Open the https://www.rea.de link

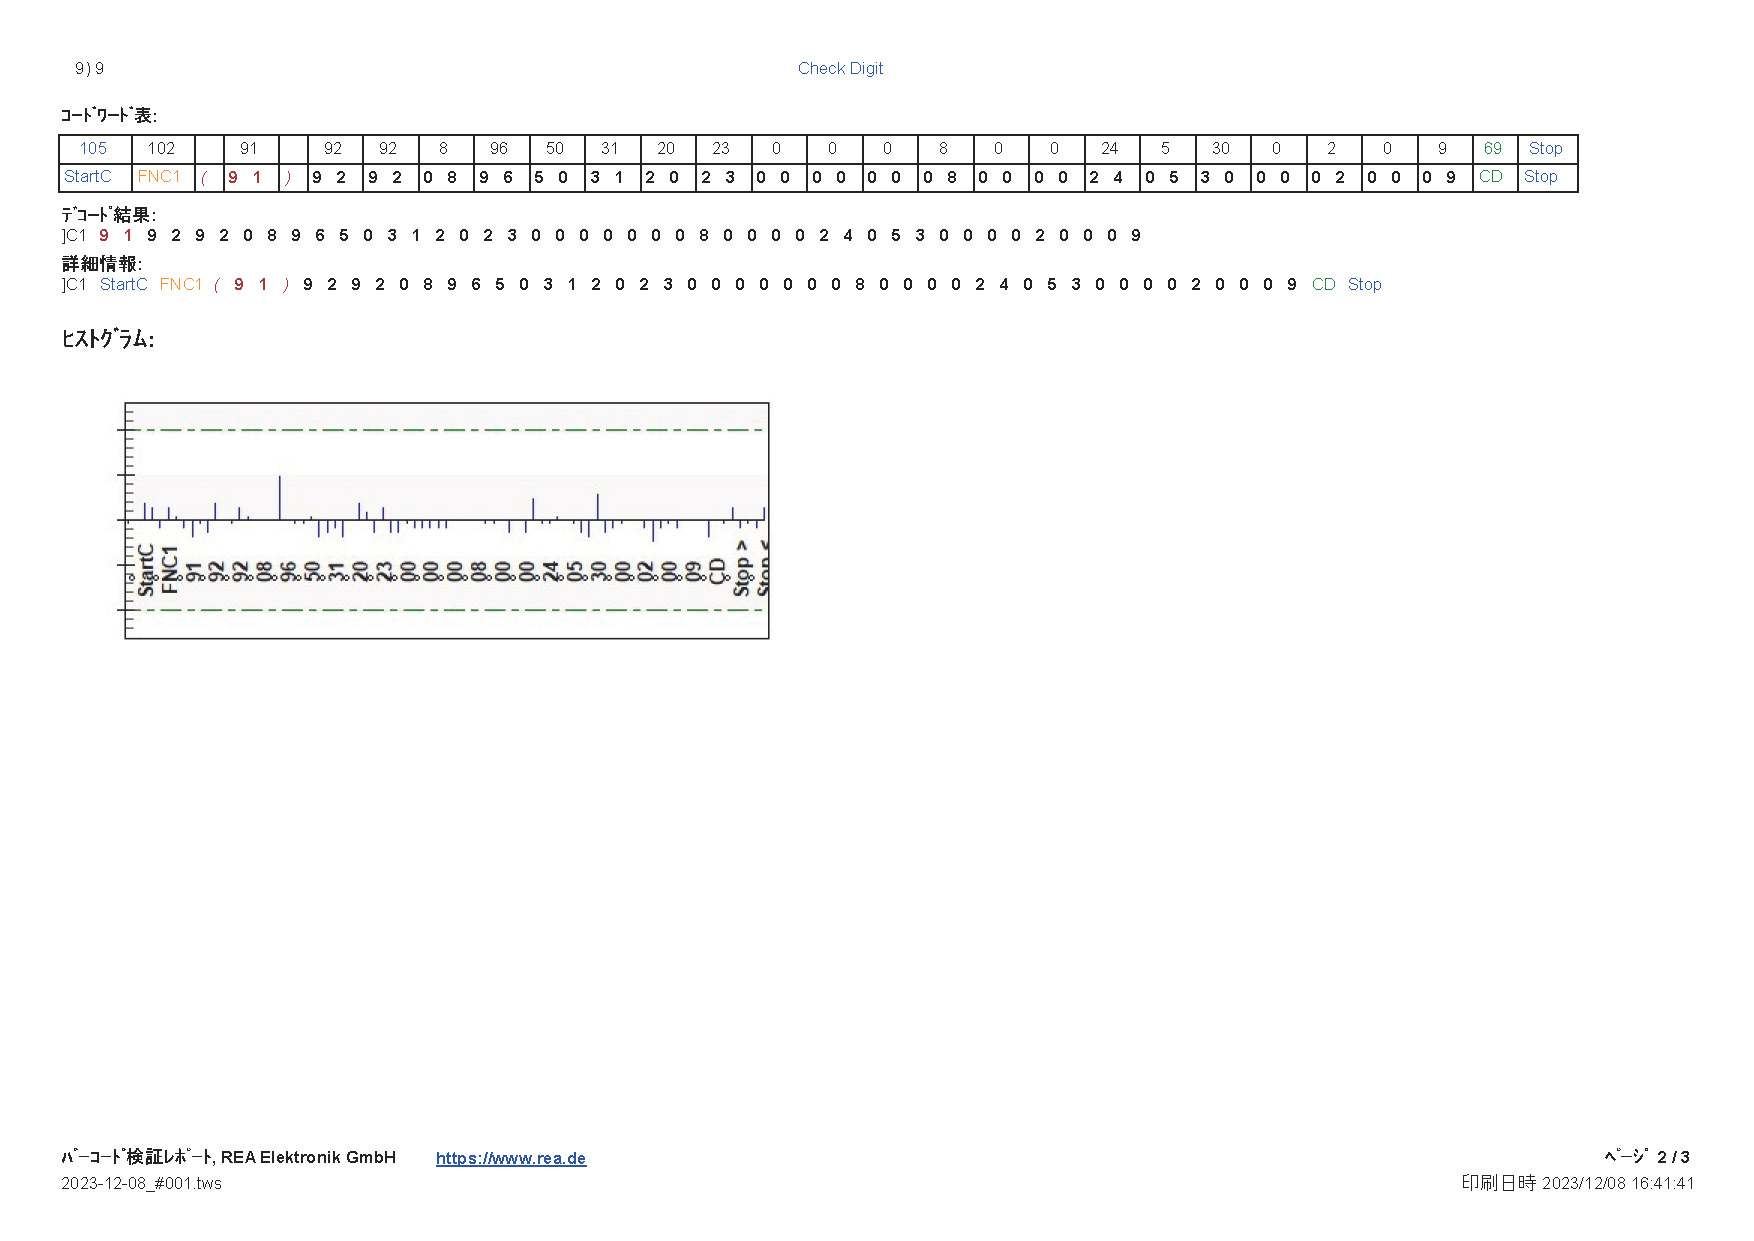[x=511, y=1158]
